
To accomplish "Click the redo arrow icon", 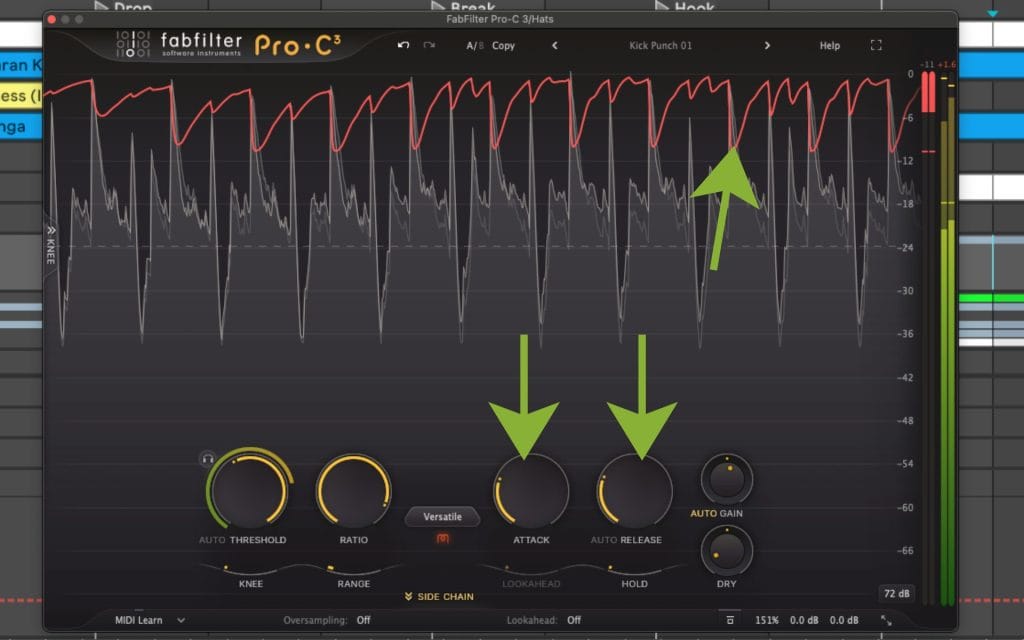I will tap(429, 46).
